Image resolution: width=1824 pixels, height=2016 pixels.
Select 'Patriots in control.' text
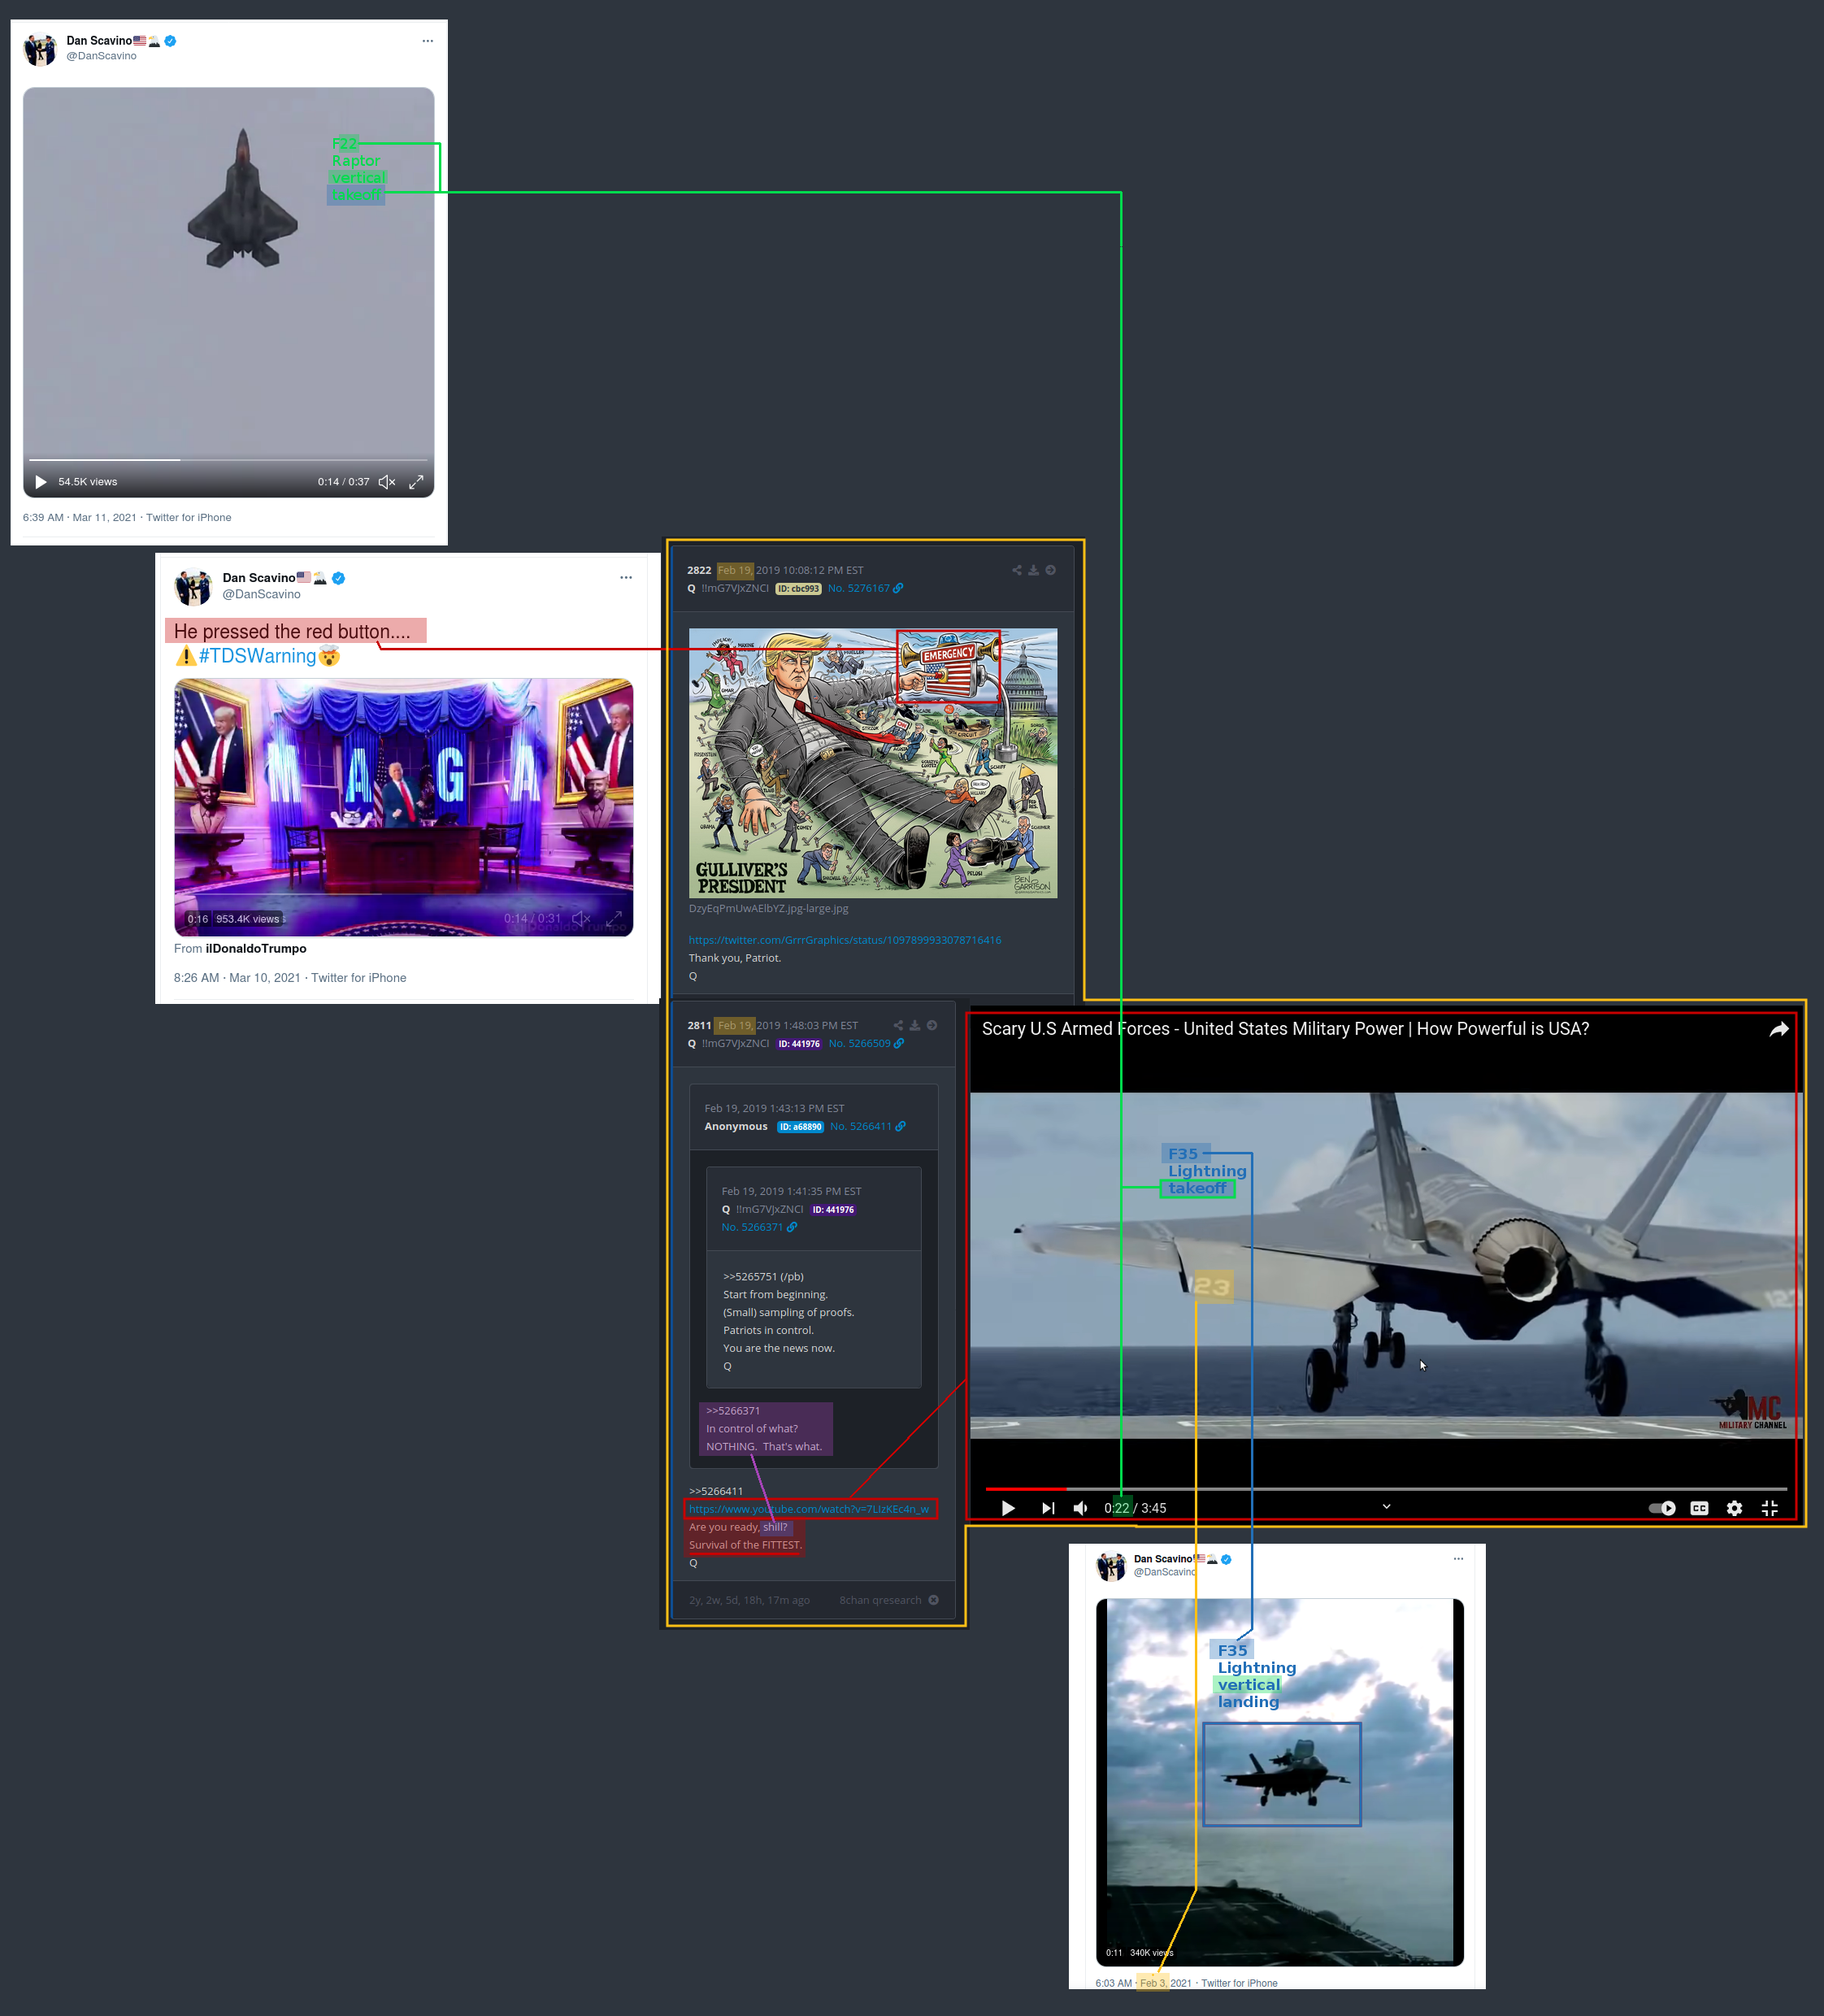coord(768,1330)
